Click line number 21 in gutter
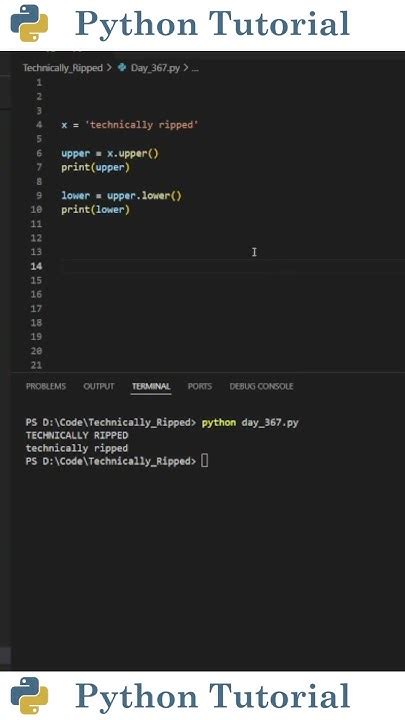This screenshot has height=720, width=405. (x=37, y=365)
